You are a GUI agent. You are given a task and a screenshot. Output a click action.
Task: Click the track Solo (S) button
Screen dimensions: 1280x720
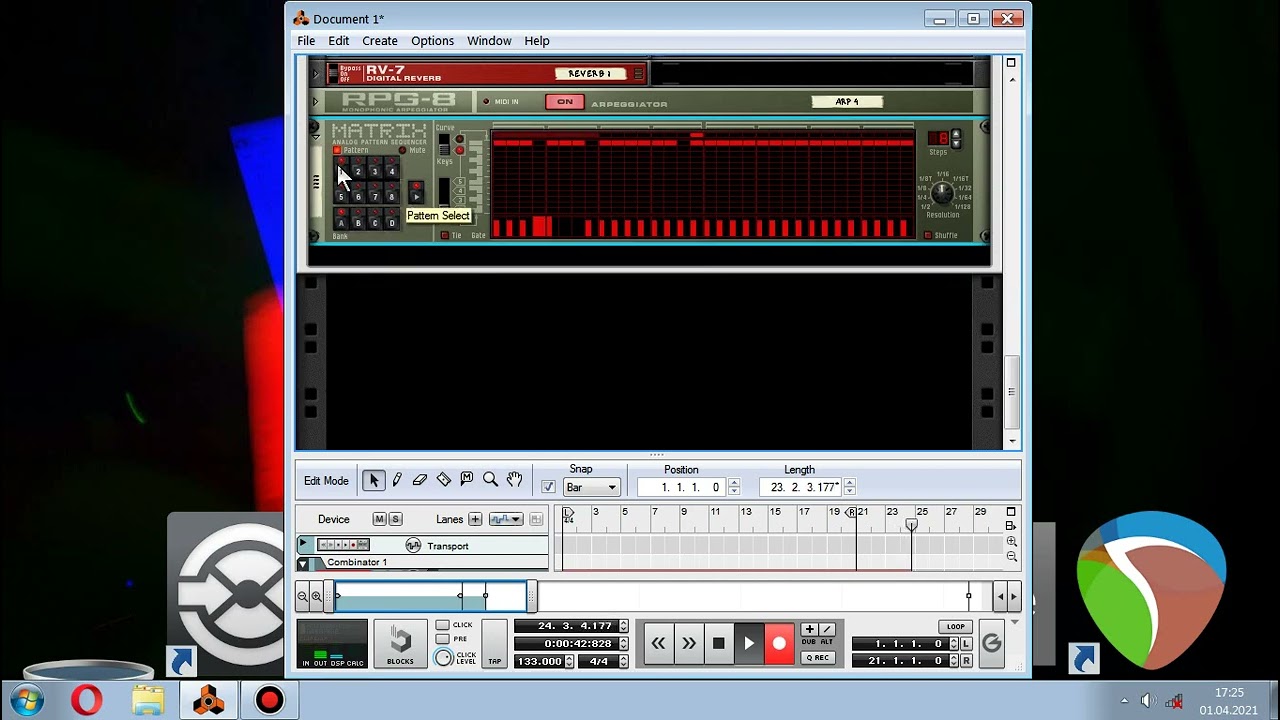(395, 519)
